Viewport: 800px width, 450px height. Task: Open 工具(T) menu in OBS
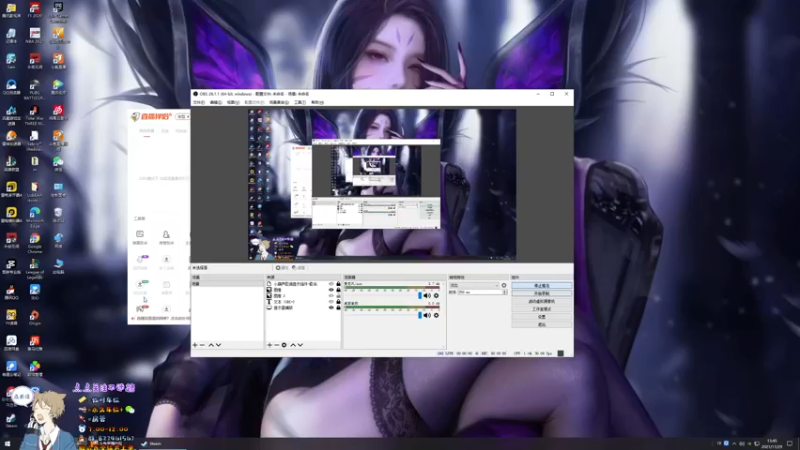point(300,103)
